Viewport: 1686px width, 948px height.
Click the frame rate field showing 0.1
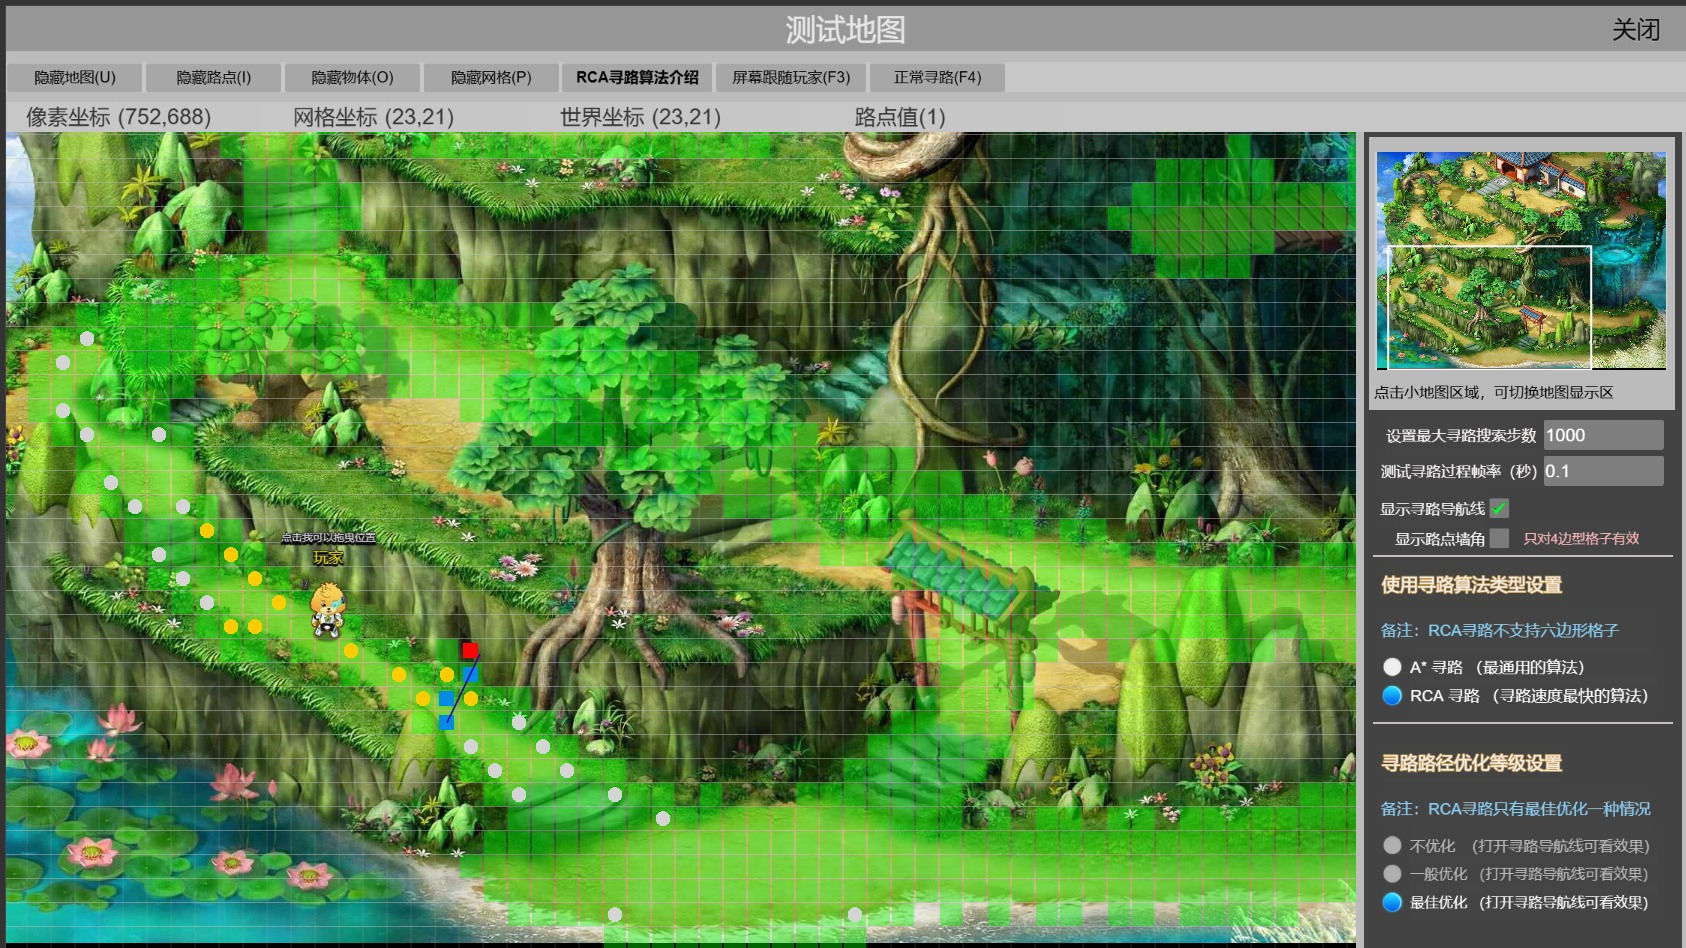[1604, 471]
